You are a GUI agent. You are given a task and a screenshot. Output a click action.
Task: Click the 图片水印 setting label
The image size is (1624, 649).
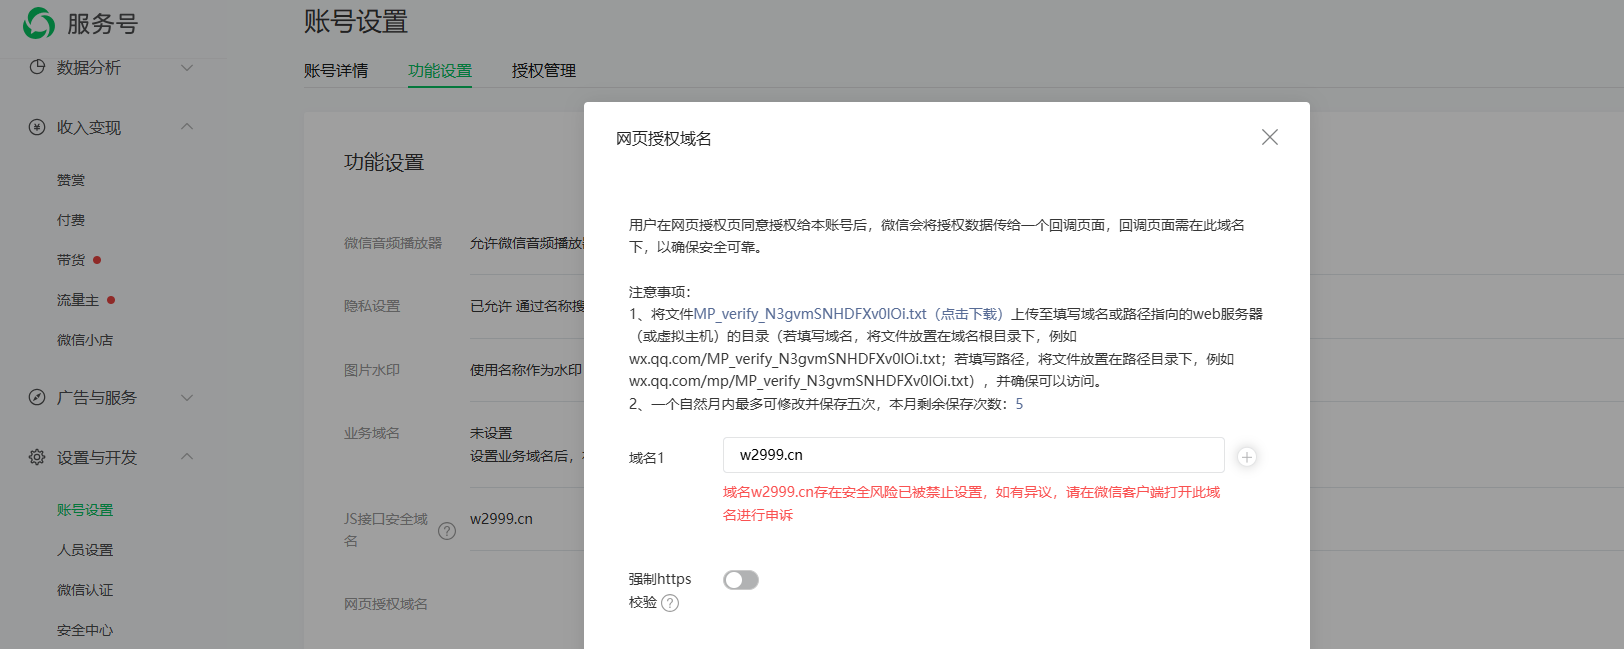click(x=372, y=370)
